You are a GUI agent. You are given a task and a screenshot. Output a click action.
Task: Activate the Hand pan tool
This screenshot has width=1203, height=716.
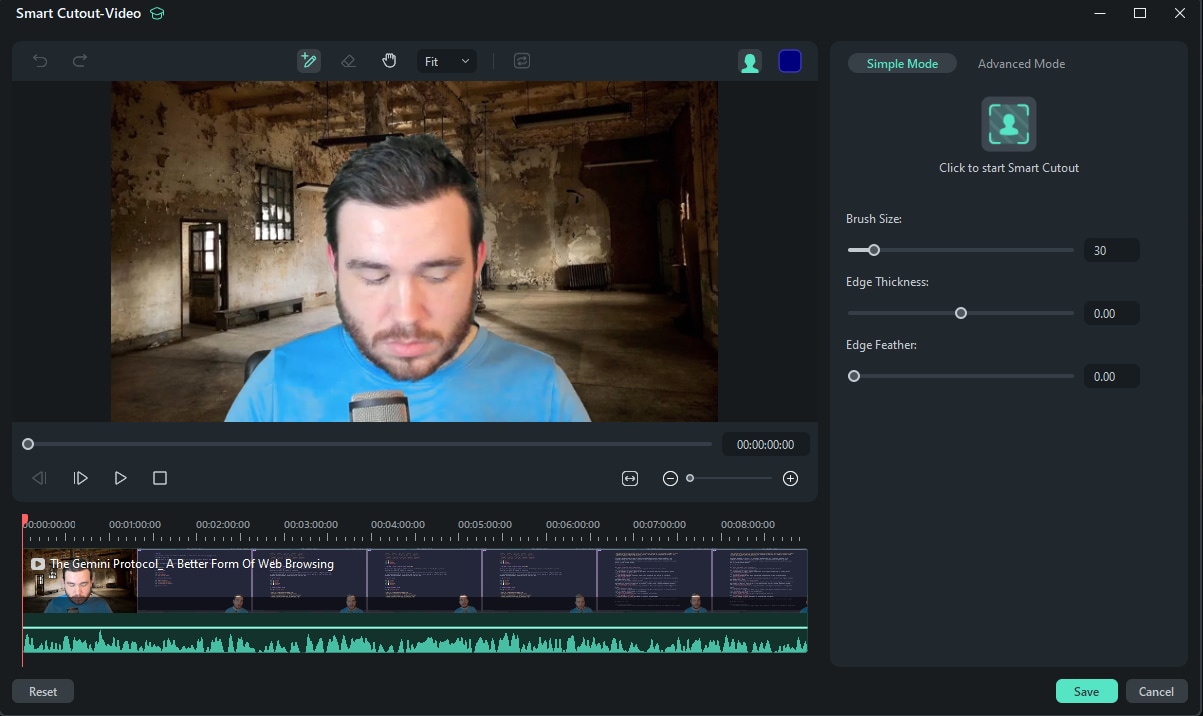point(389,61)
